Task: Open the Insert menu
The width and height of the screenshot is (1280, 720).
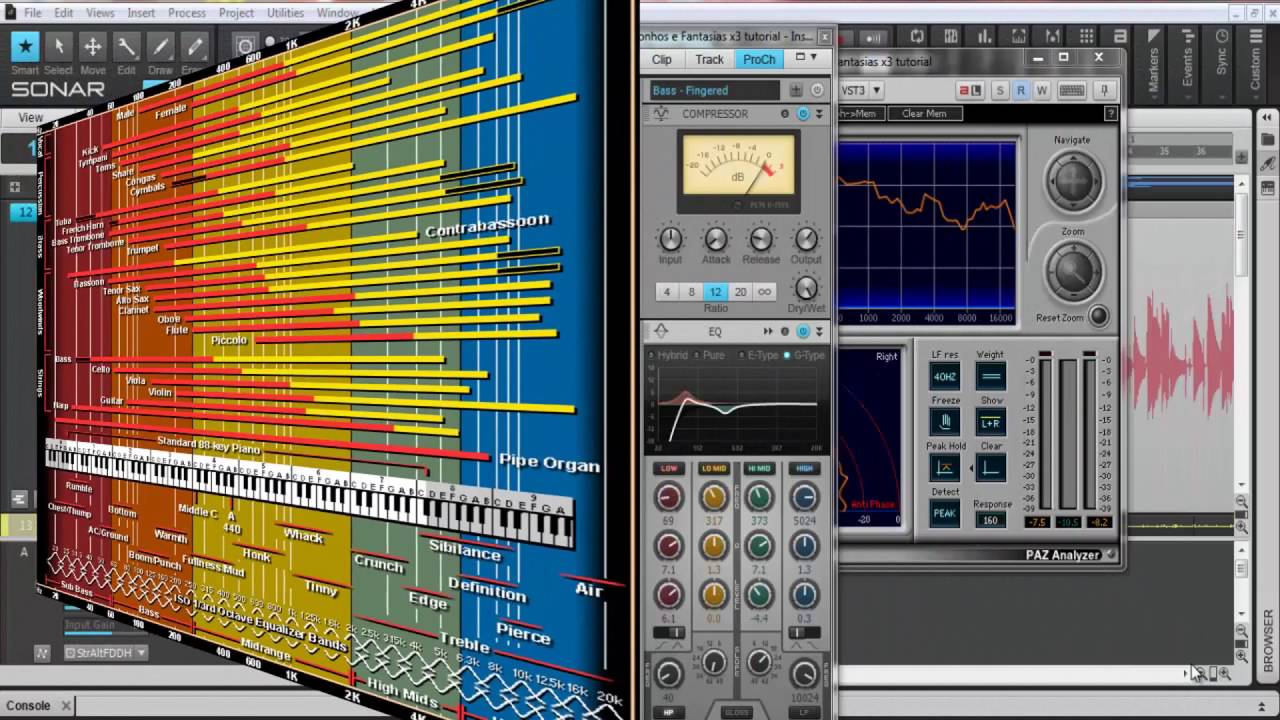Action: [141, 13]
